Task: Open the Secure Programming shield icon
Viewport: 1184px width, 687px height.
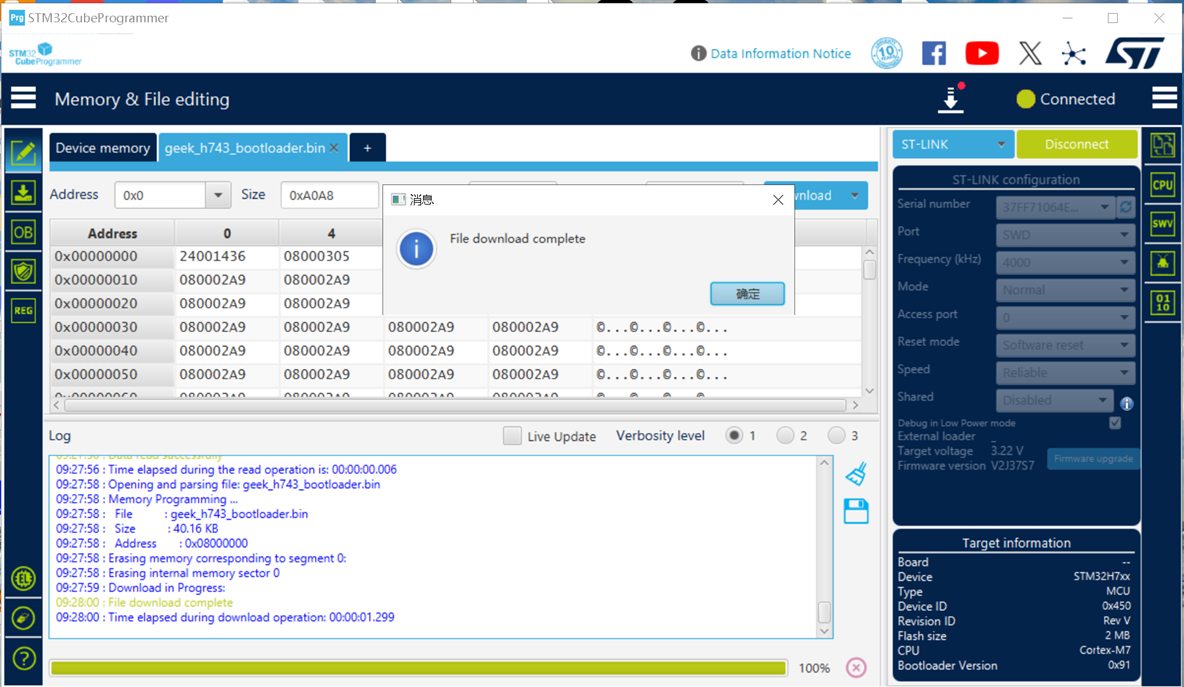Action: coord(23,271)
